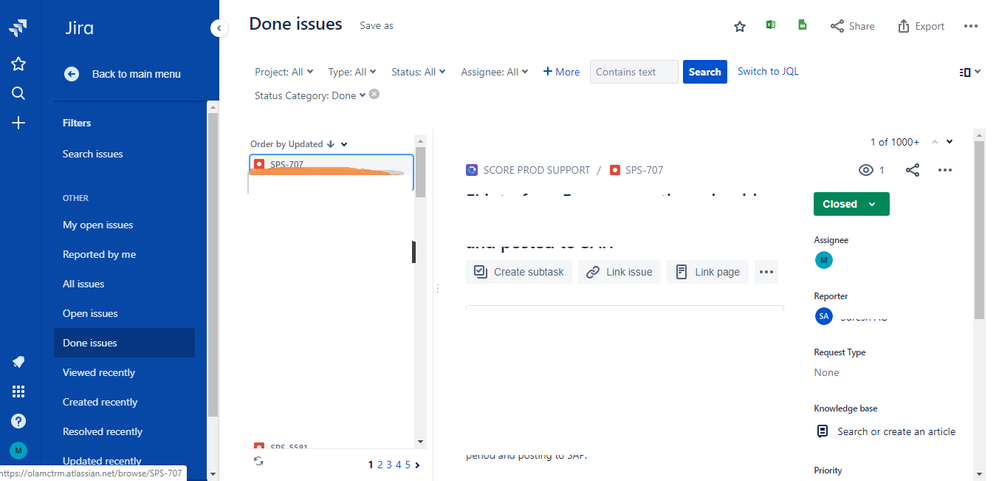Open the Reported by me filter
Viewport: 999px width, 481px height.
click(99, 254)
